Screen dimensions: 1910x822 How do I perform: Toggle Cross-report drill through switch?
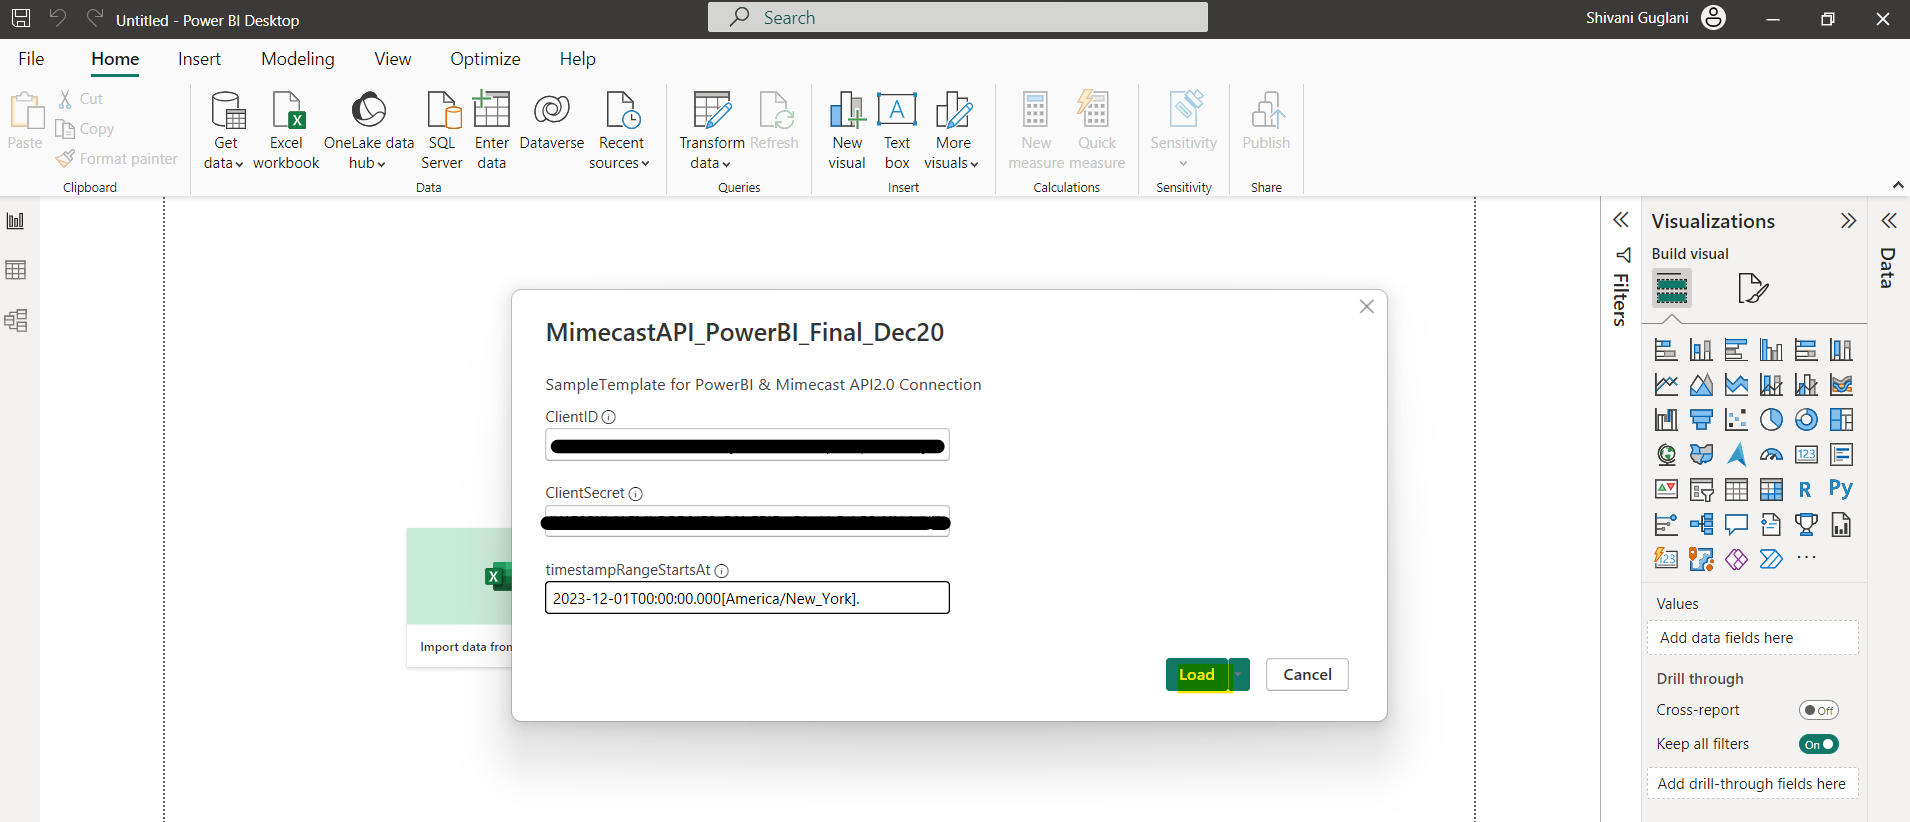coord(1818,710)
